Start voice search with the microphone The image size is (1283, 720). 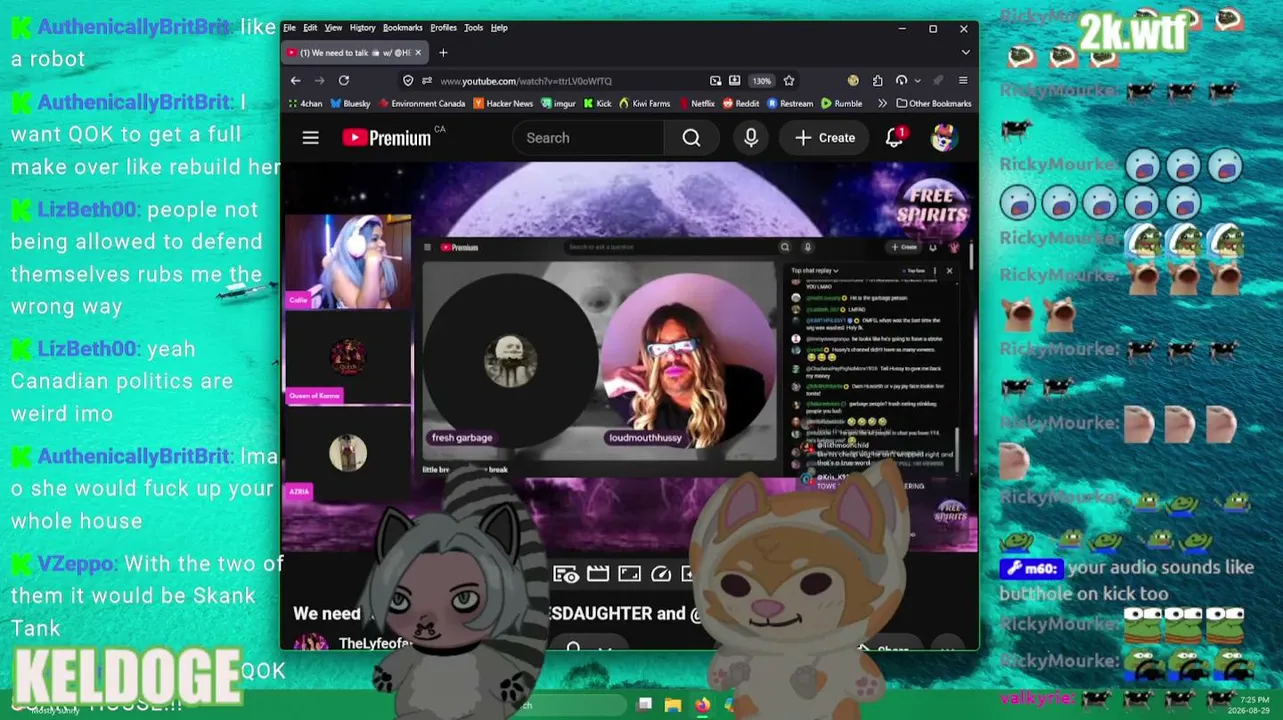[751, 138]
